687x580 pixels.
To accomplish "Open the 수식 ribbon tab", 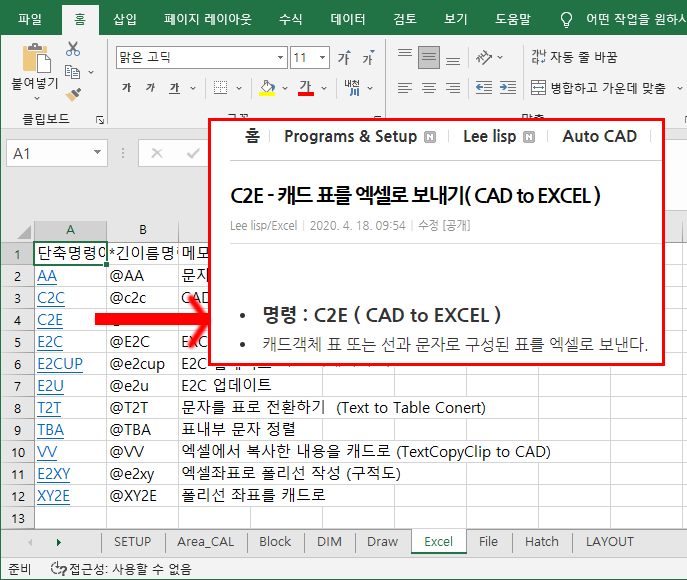I will coord(290,19).
